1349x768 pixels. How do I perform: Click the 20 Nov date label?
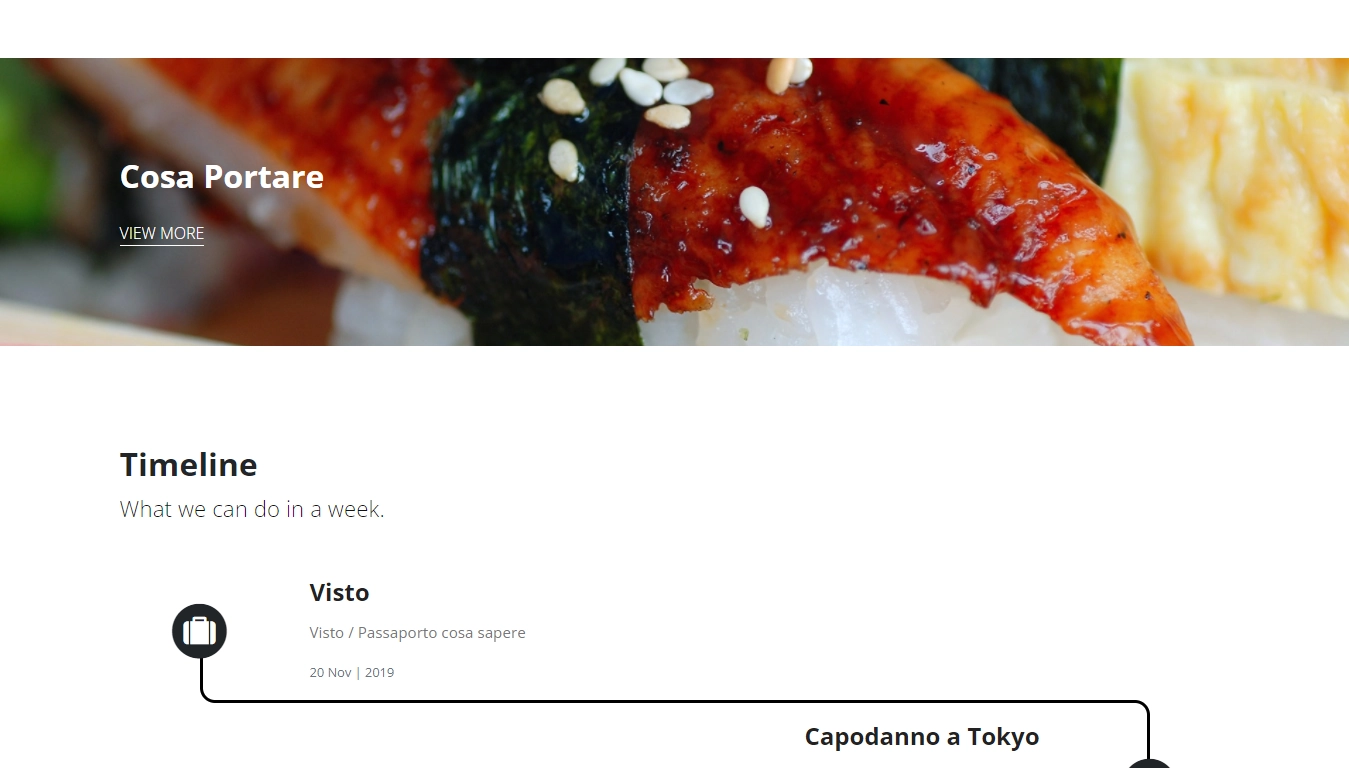pyautogui.click(x=330, y=673)
